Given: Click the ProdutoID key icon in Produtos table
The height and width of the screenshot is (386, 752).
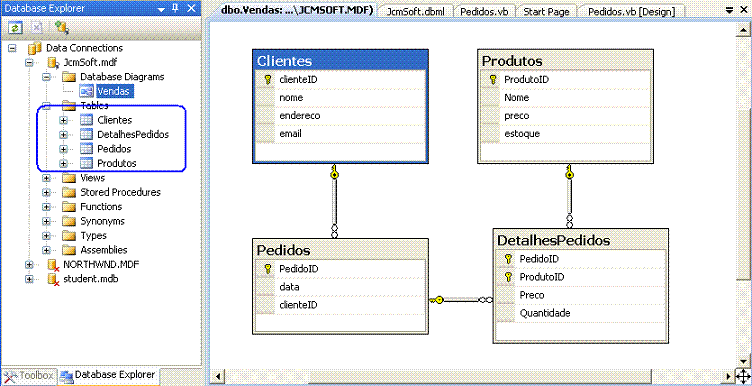Looking at the screenshot, I should click(x=493, y=80).
